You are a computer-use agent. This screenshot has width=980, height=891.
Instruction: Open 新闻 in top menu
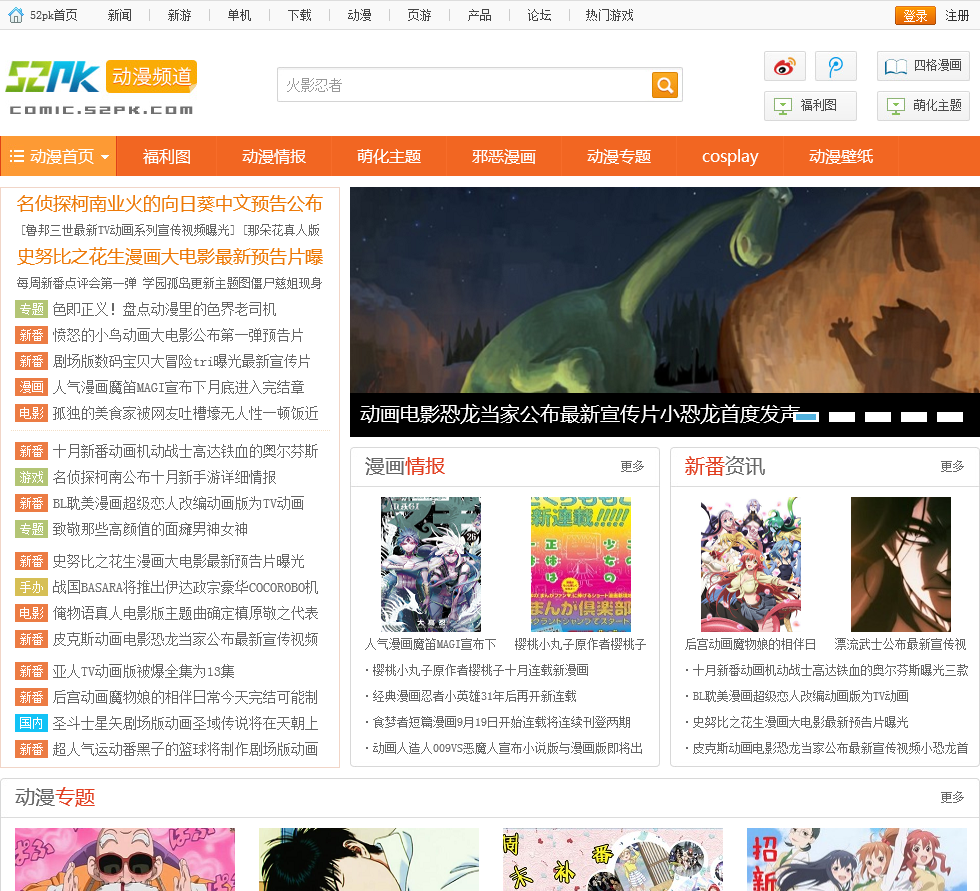[x=119, y=15]
